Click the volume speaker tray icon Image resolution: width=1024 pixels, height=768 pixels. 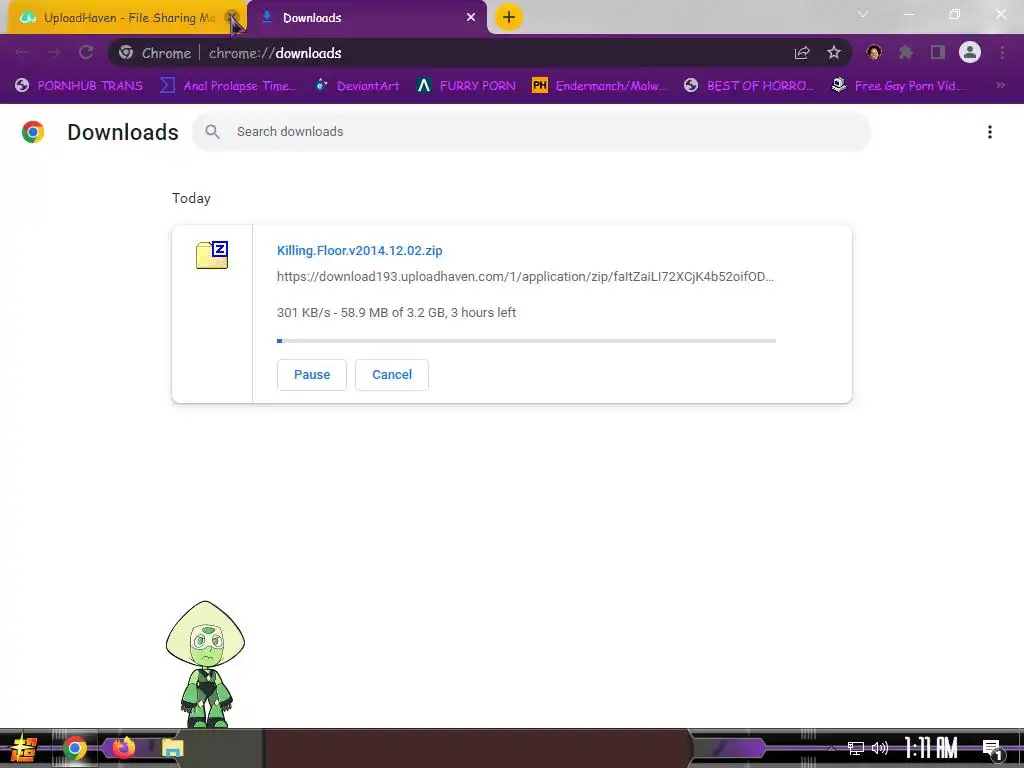[880, 748]
